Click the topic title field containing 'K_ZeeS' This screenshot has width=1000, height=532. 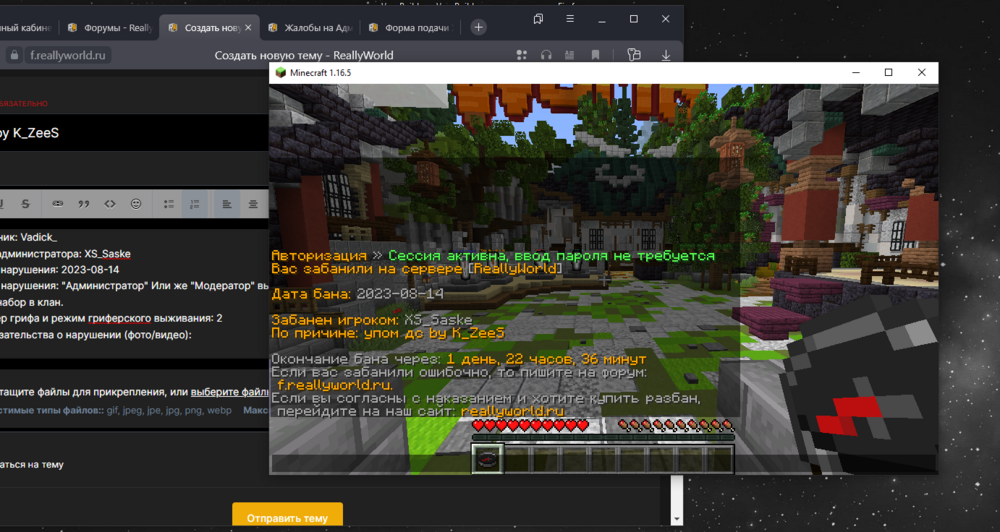click(134, 133)
